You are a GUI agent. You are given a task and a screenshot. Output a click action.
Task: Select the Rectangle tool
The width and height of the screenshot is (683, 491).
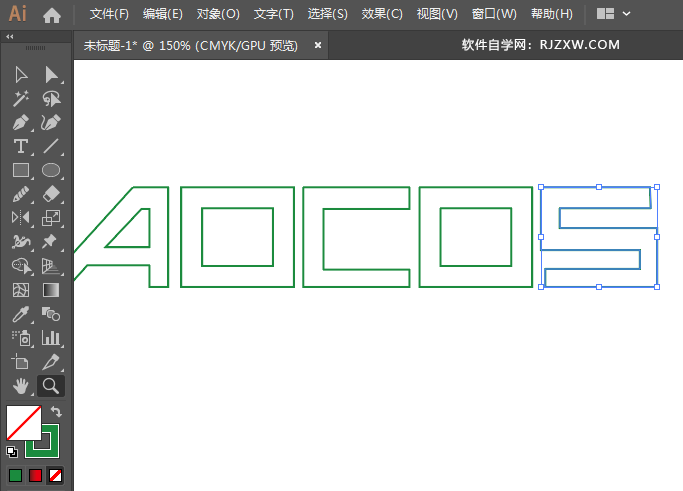[x=21, y=170]
